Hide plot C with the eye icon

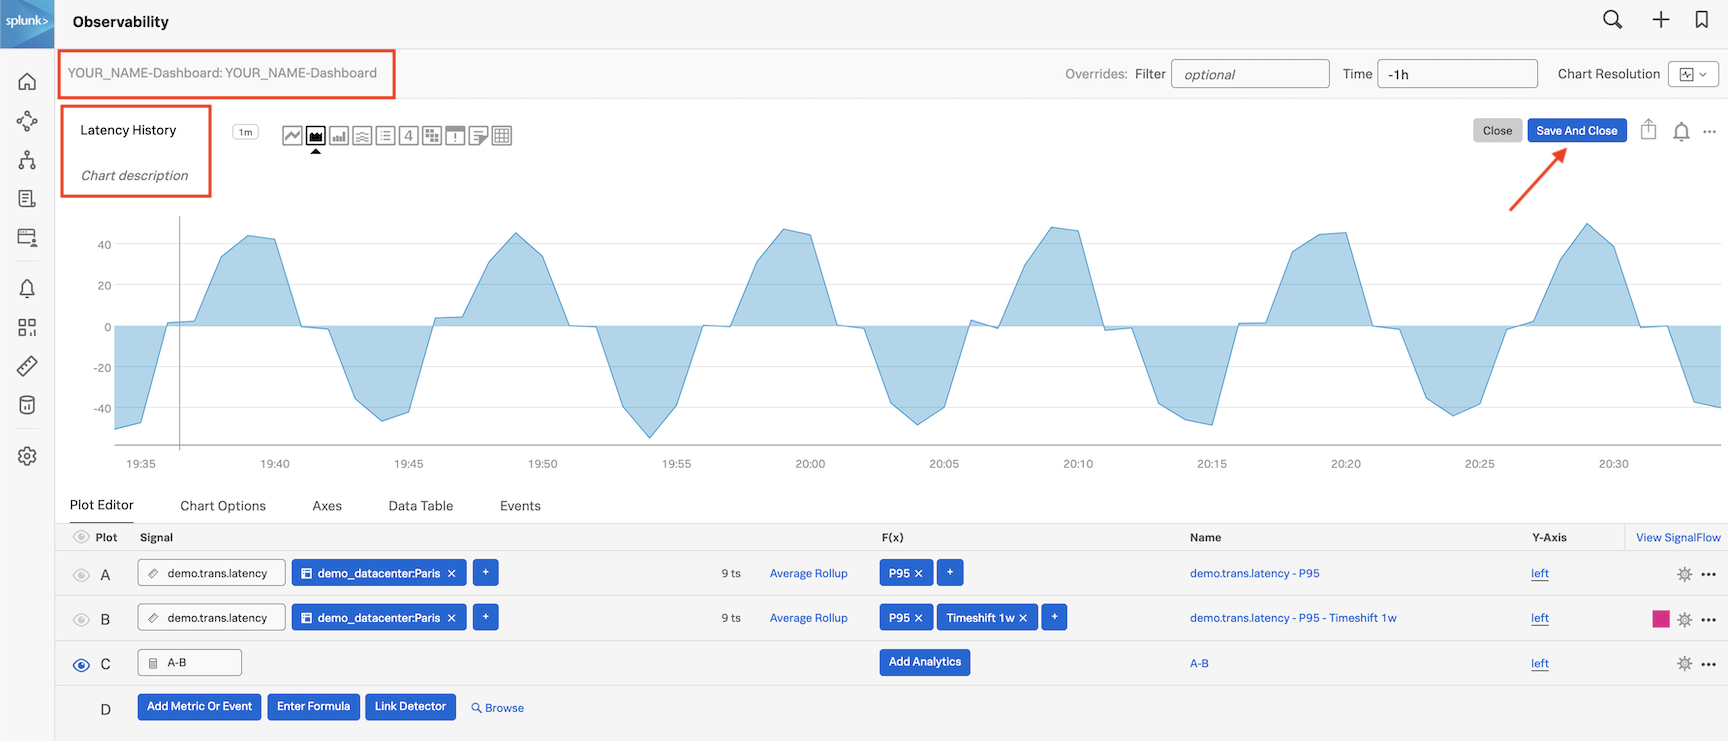pos(81,665)
